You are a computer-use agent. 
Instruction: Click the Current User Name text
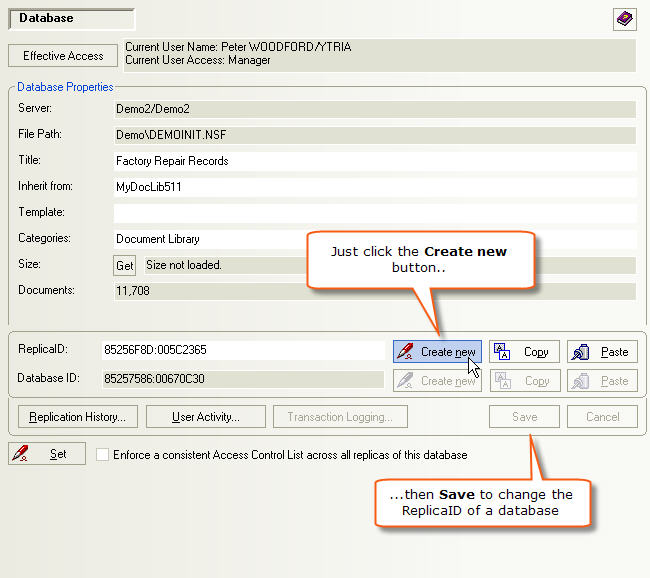[238, 47]
